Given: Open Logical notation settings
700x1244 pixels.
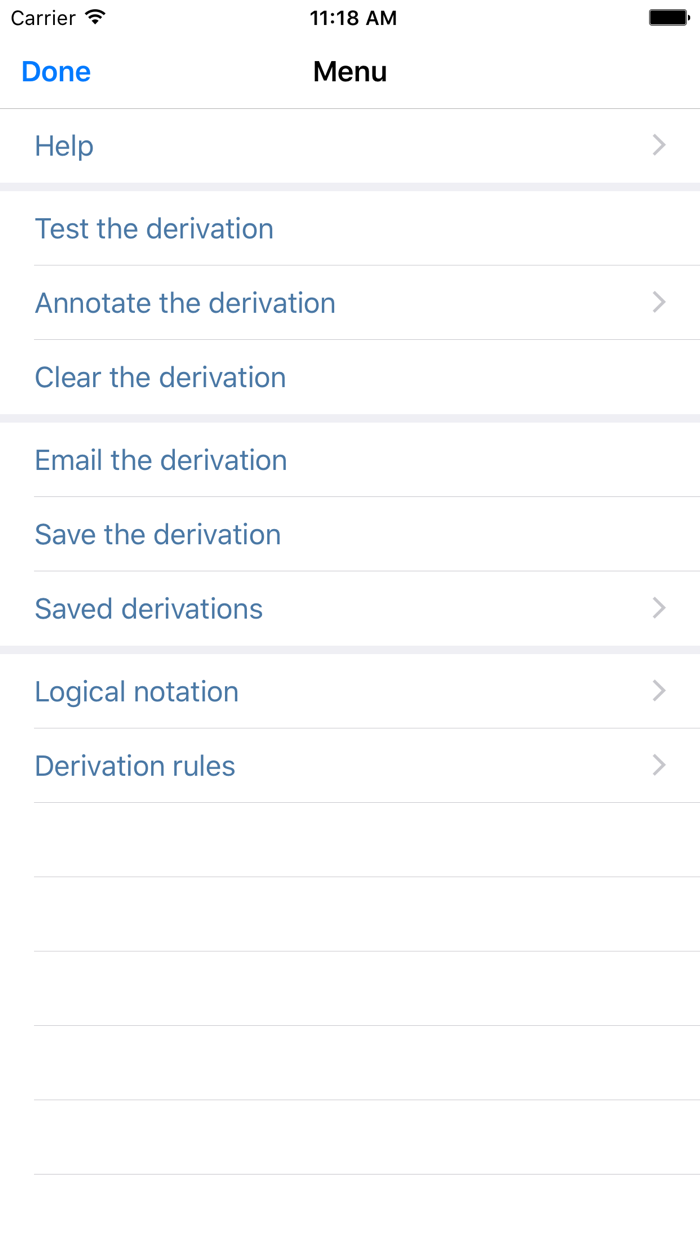Looking at the screenshot, I should [137, 692].
